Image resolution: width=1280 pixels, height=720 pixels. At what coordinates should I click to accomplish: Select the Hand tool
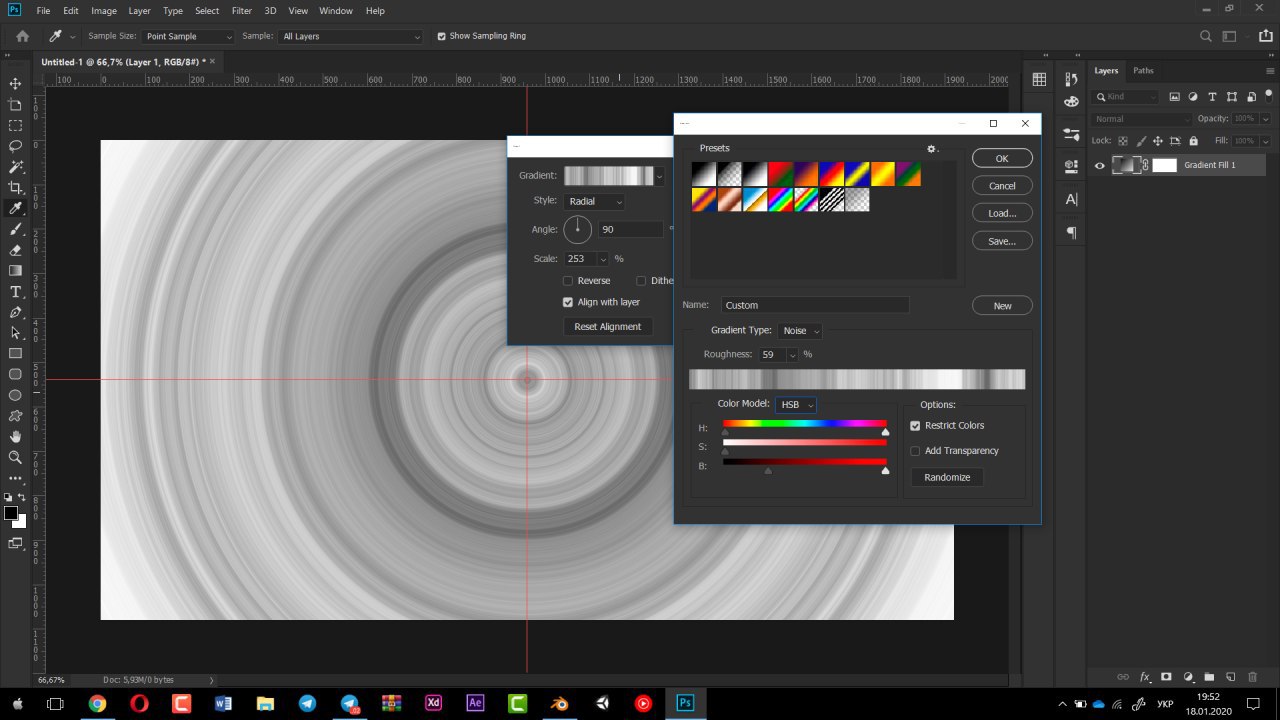(x=15, y=437)
